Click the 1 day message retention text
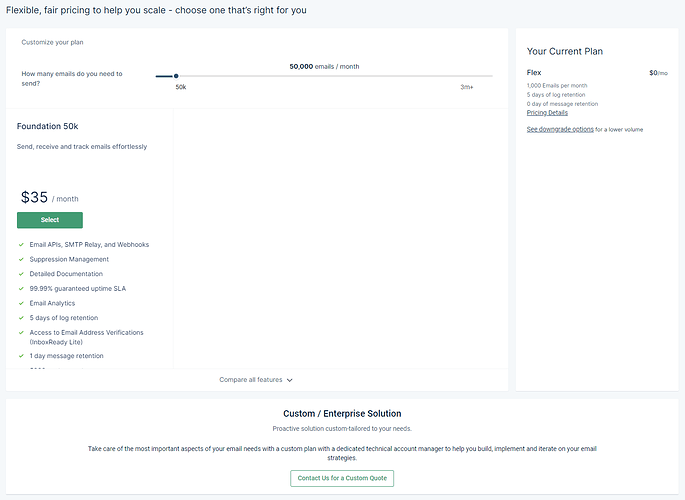 click(x=66, y=356)
